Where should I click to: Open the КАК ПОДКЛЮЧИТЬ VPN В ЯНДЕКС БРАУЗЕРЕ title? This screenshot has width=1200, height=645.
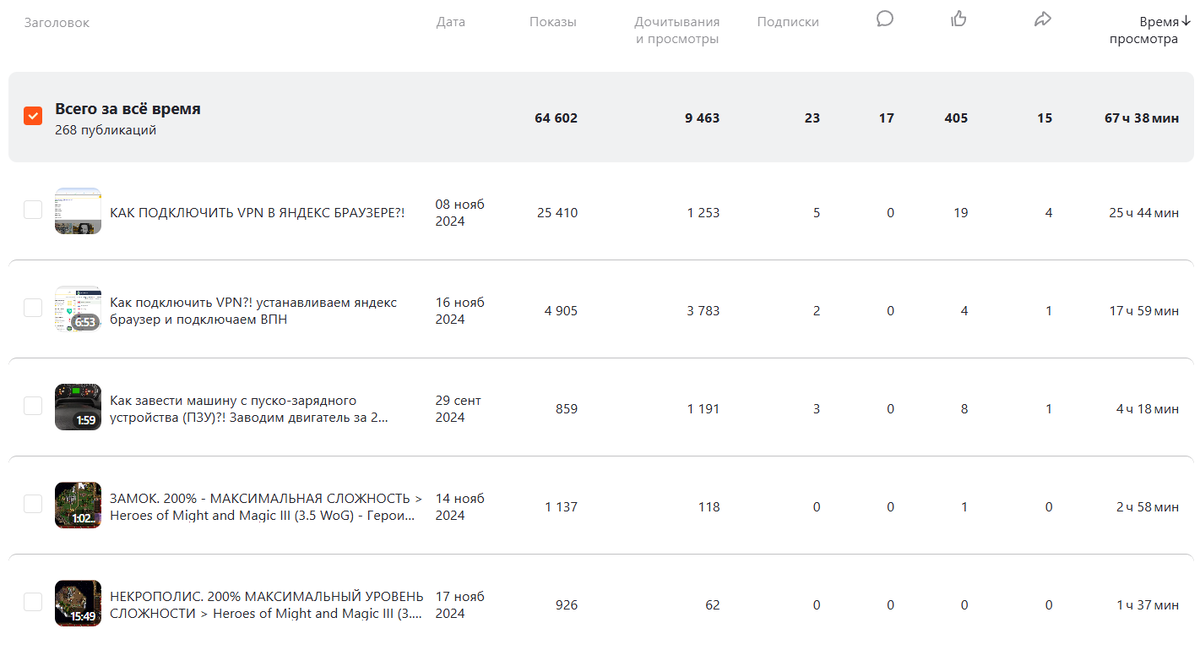[257, 213]
